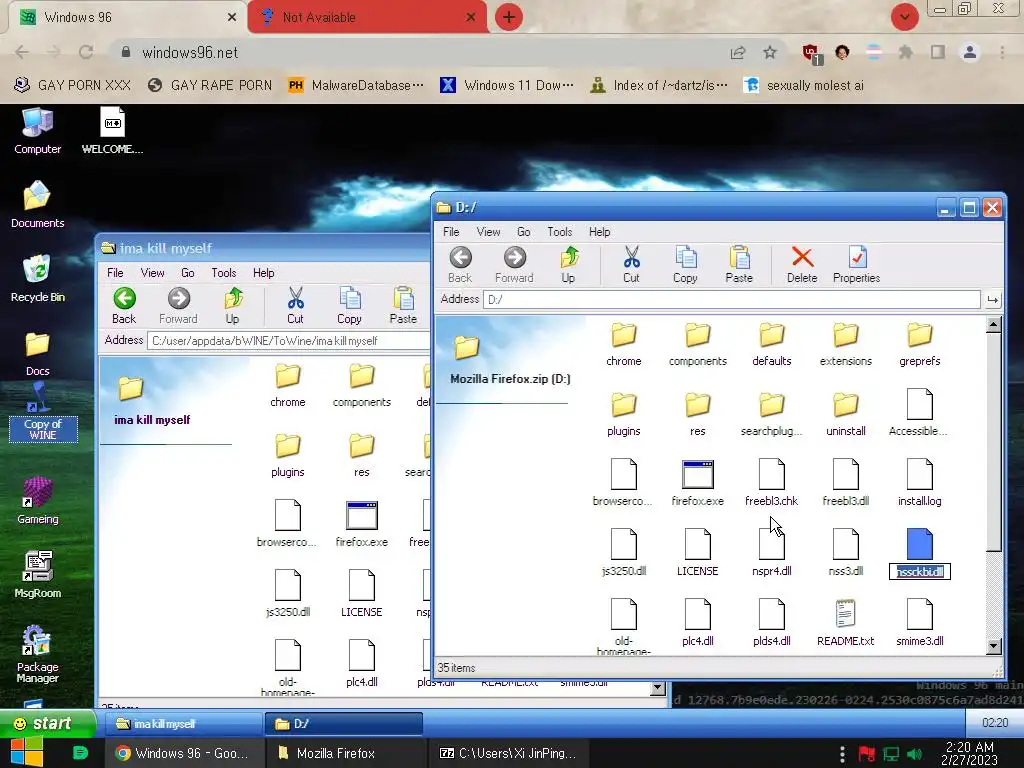Click Copy in ima kill myself window
This screenshot has width=1024, height=768.
coord(349,305)
